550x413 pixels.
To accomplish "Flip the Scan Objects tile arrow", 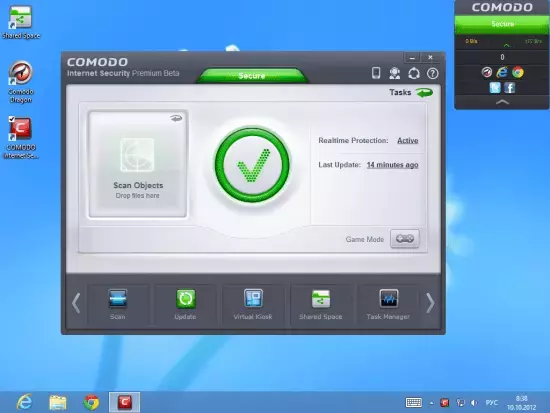I will point(176,118).
